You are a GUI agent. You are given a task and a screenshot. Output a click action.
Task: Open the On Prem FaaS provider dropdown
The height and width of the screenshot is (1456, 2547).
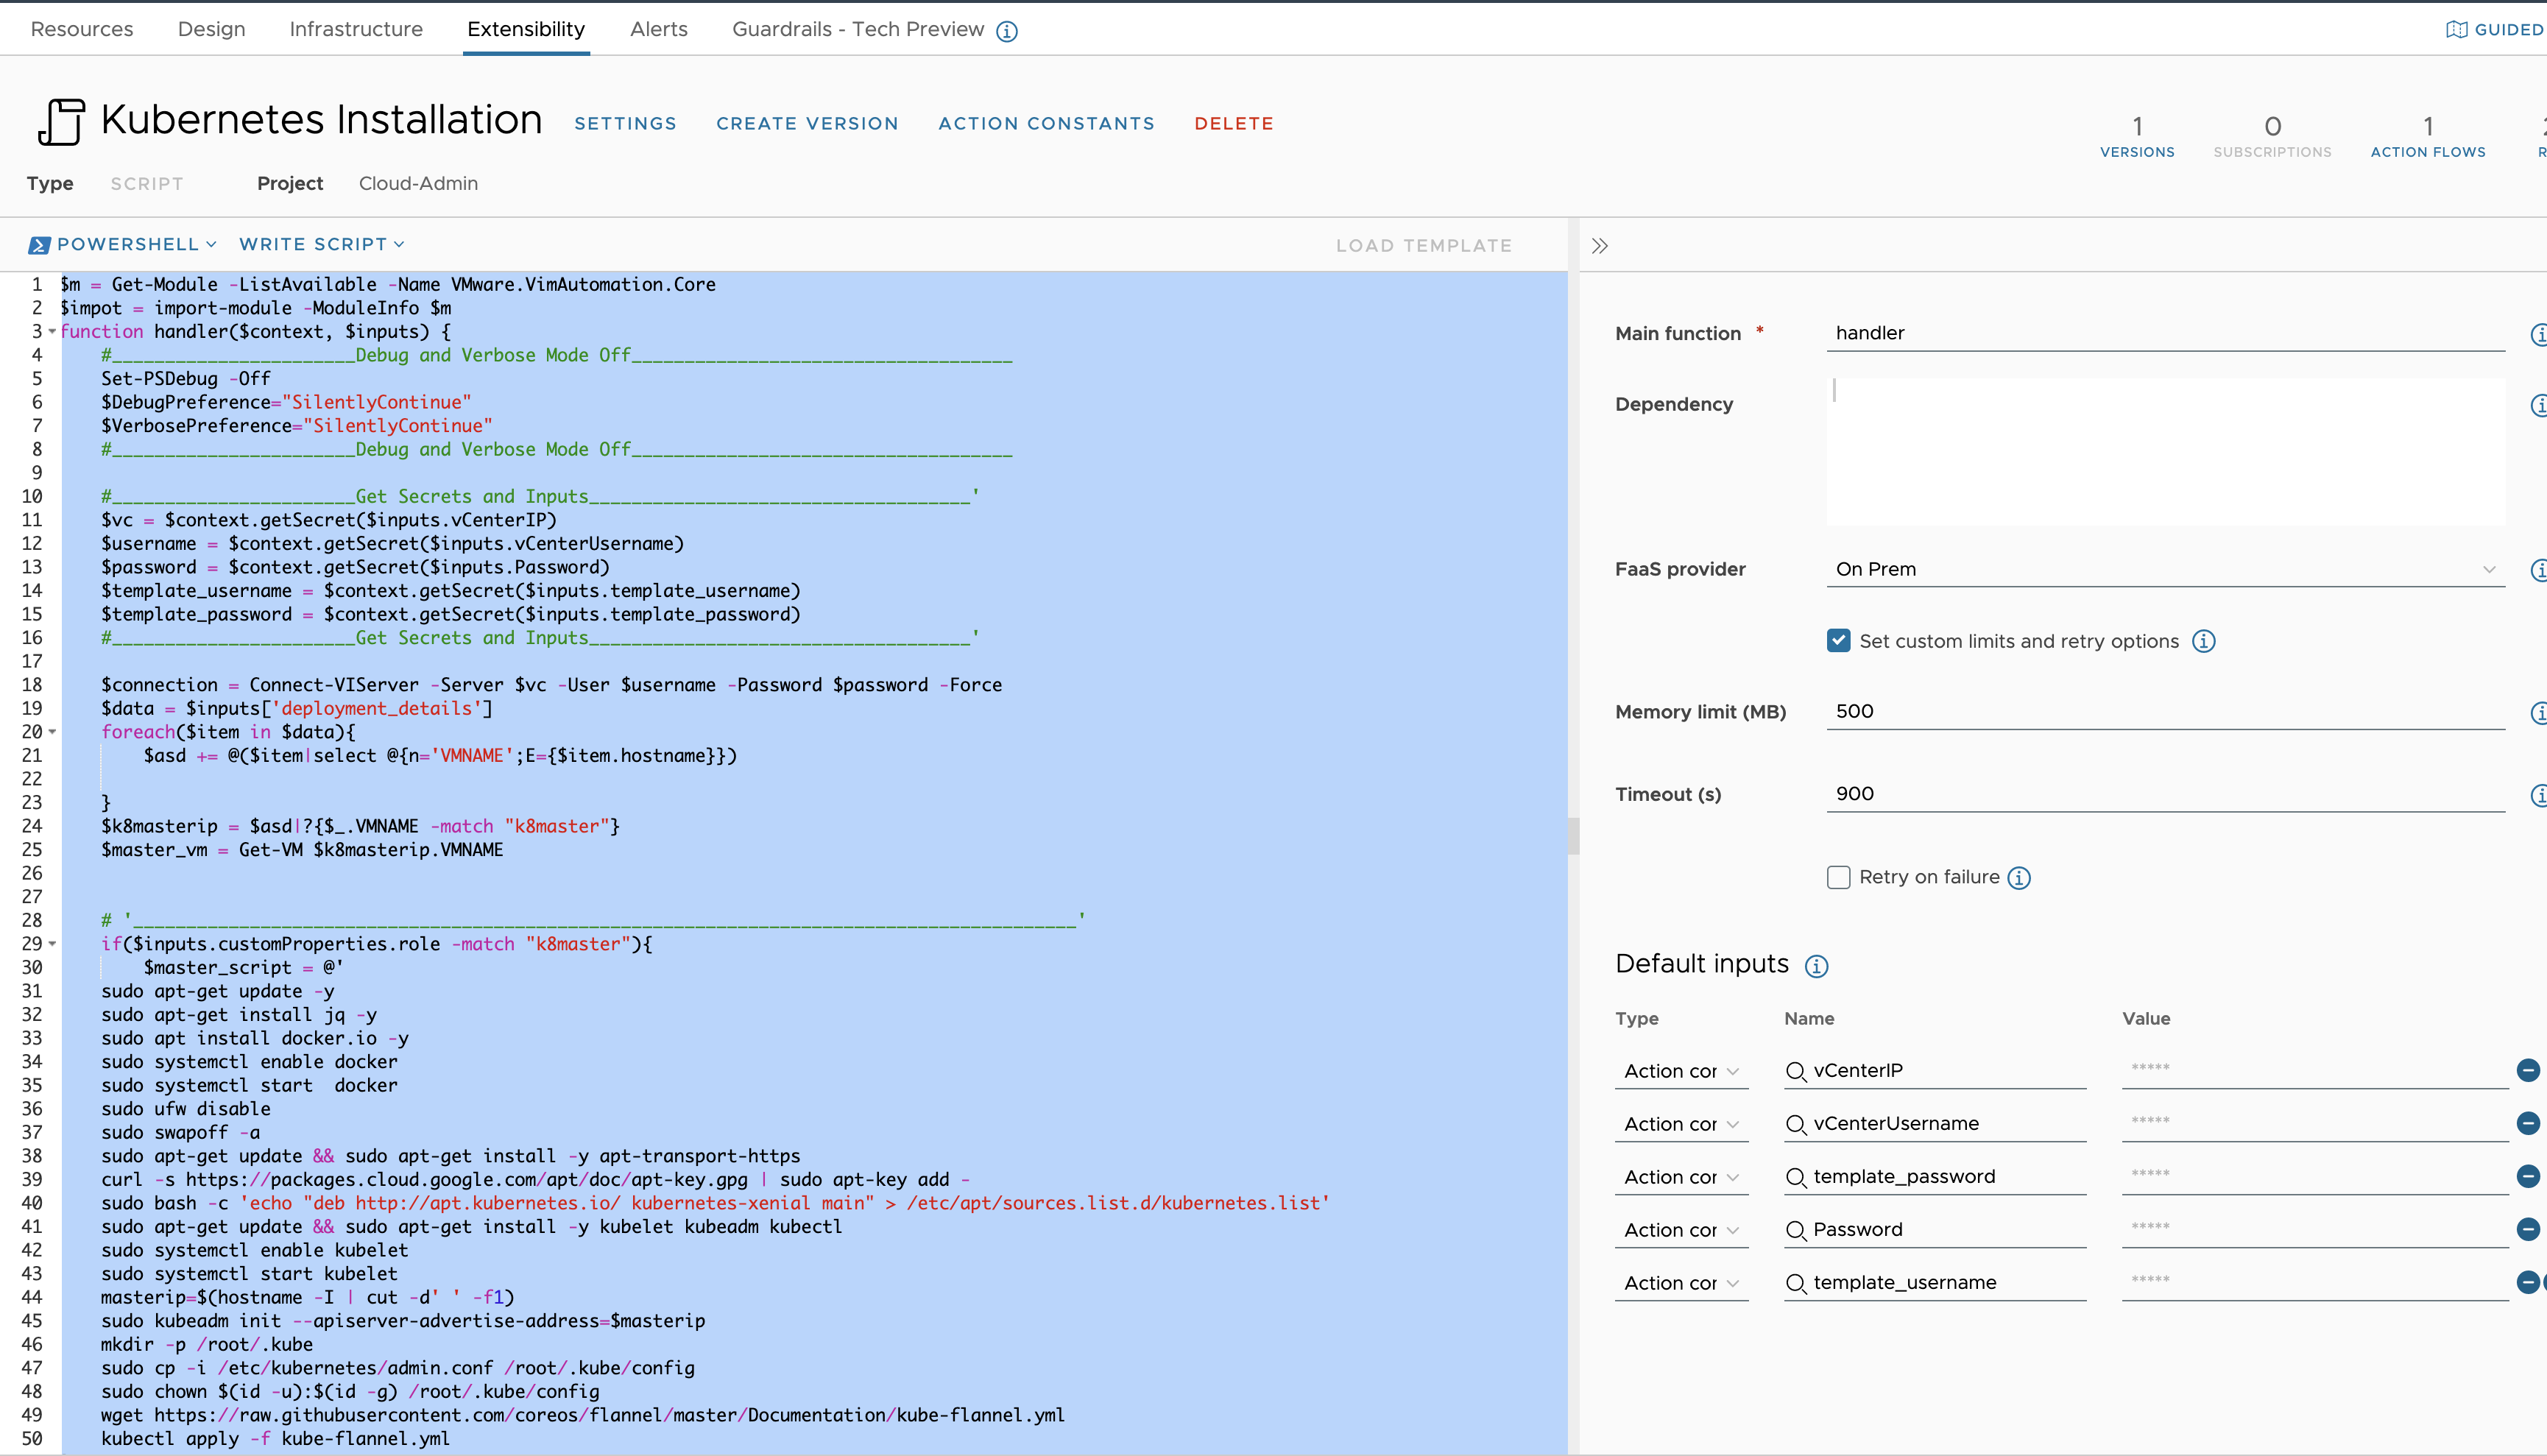click(2489, 569)
